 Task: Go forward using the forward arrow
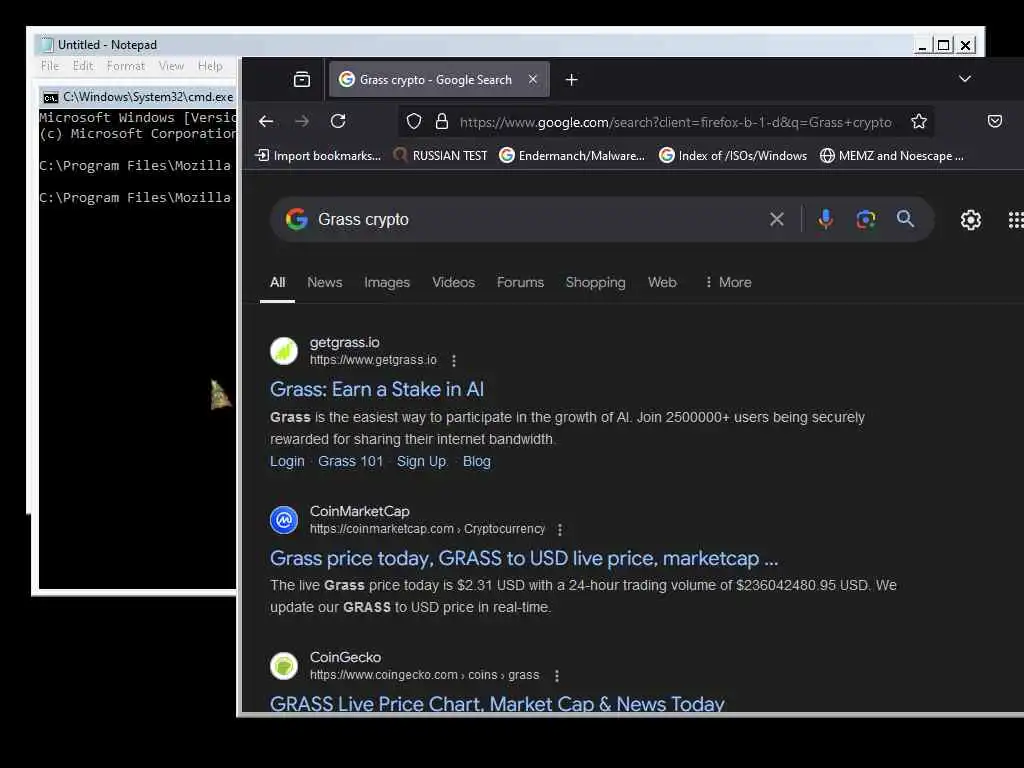tap(302, 121)
